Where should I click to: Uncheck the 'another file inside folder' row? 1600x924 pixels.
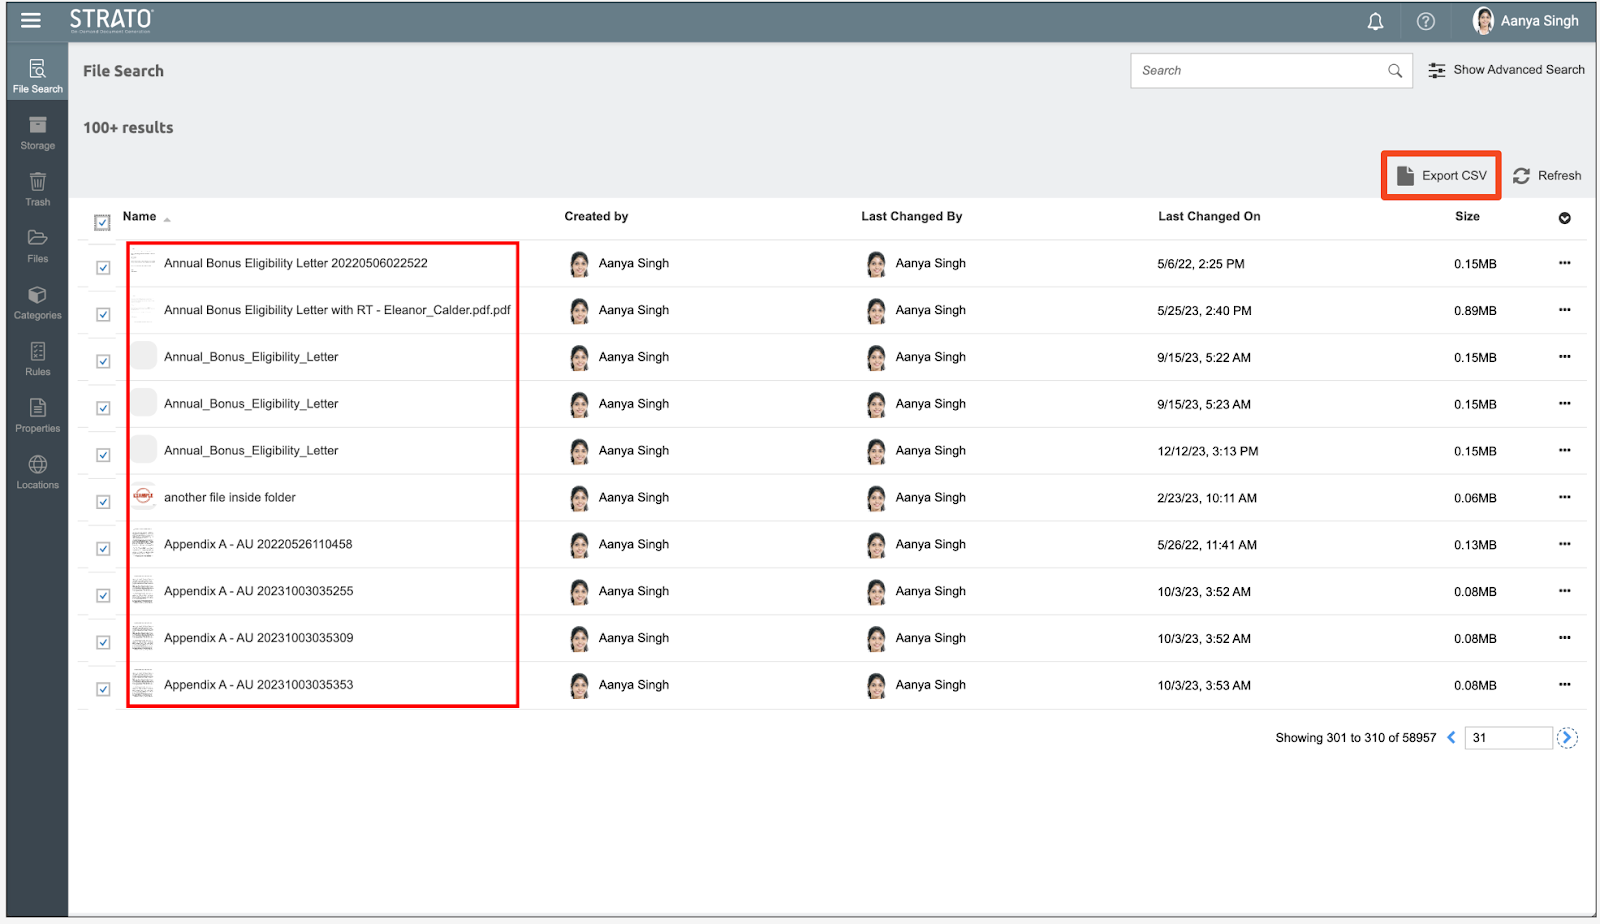pyautogui.click(x=103, y=502)
